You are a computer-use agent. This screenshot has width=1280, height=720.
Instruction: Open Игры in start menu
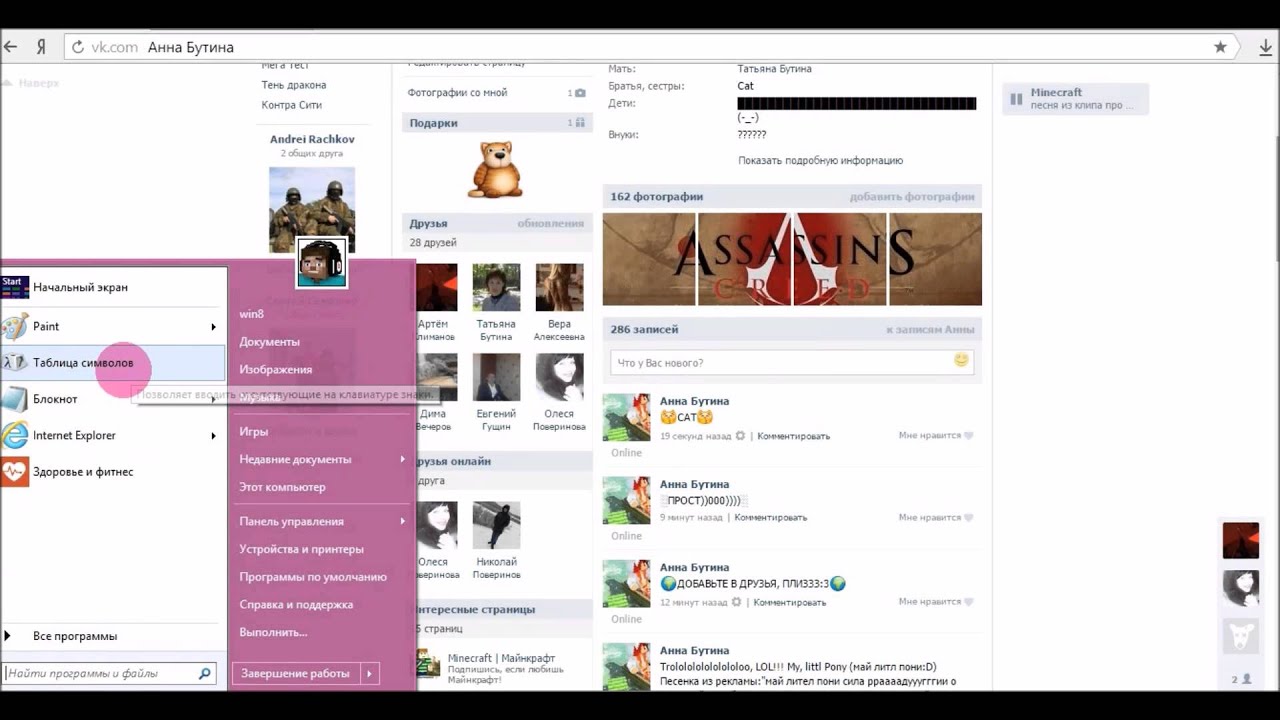(x=253, y=432)
